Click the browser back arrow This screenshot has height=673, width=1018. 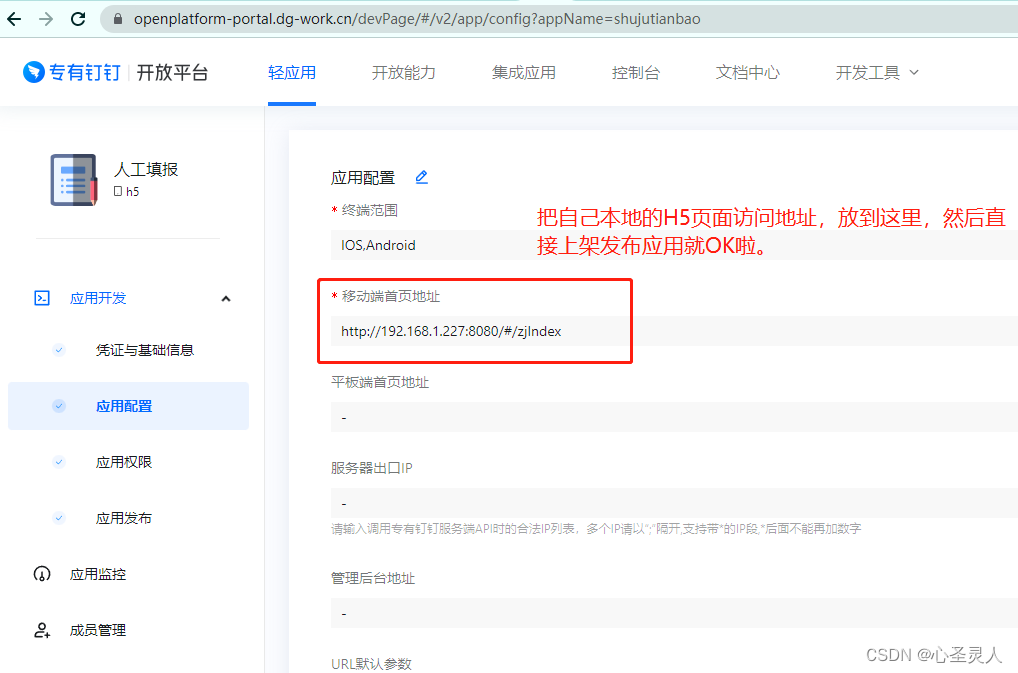point(15,18)
